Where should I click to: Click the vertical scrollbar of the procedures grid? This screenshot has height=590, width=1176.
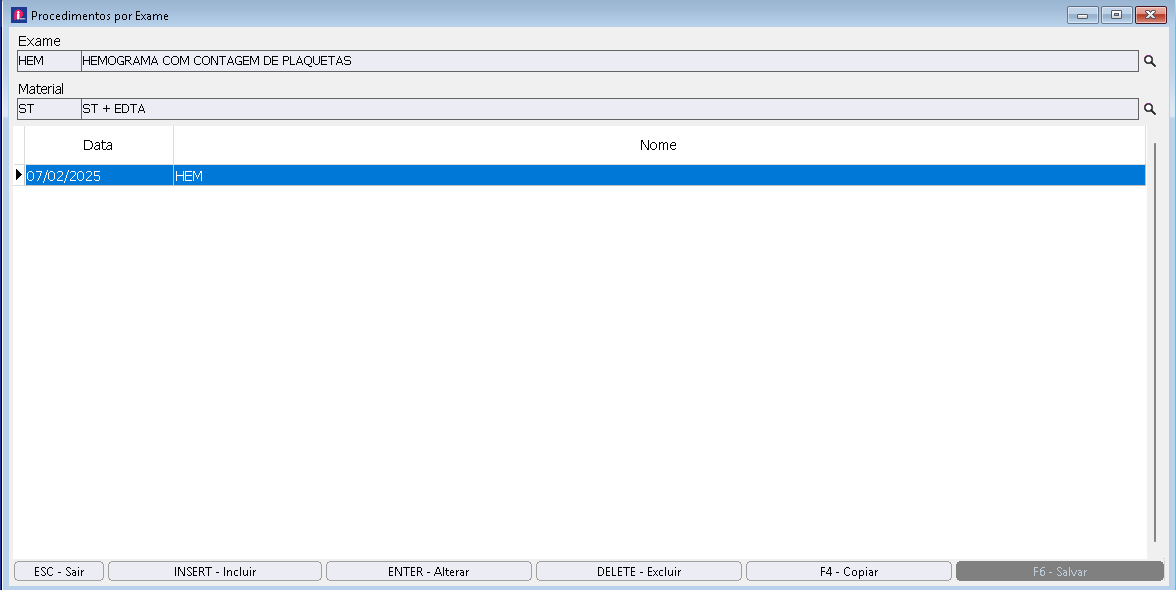1154,350
